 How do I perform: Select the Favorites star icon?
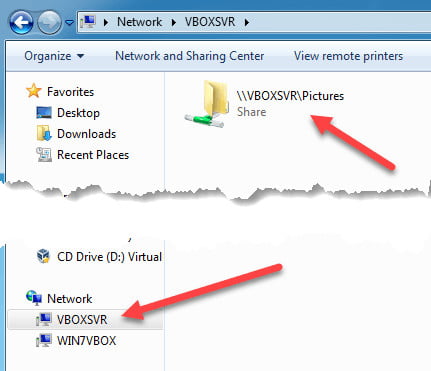[x=34, y=91]
